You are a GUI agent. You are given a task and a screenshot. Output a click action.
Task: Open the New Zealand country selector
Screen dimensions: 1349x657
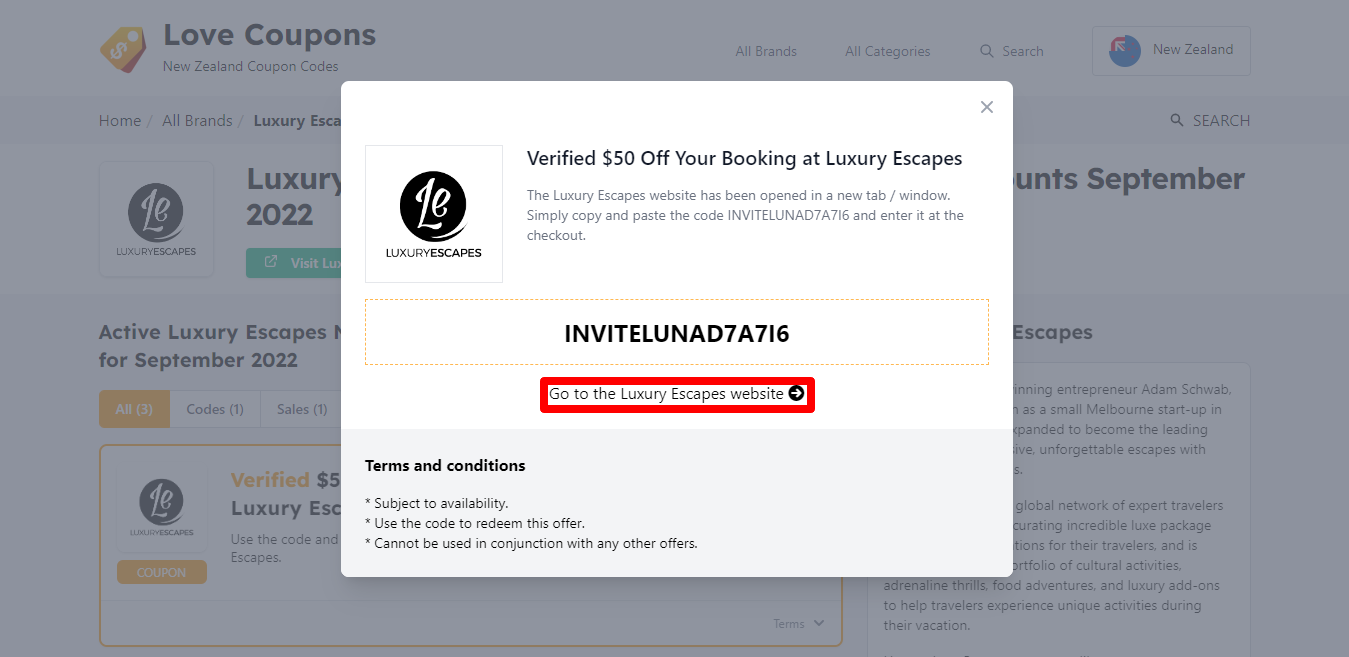tap(1171, 50)
